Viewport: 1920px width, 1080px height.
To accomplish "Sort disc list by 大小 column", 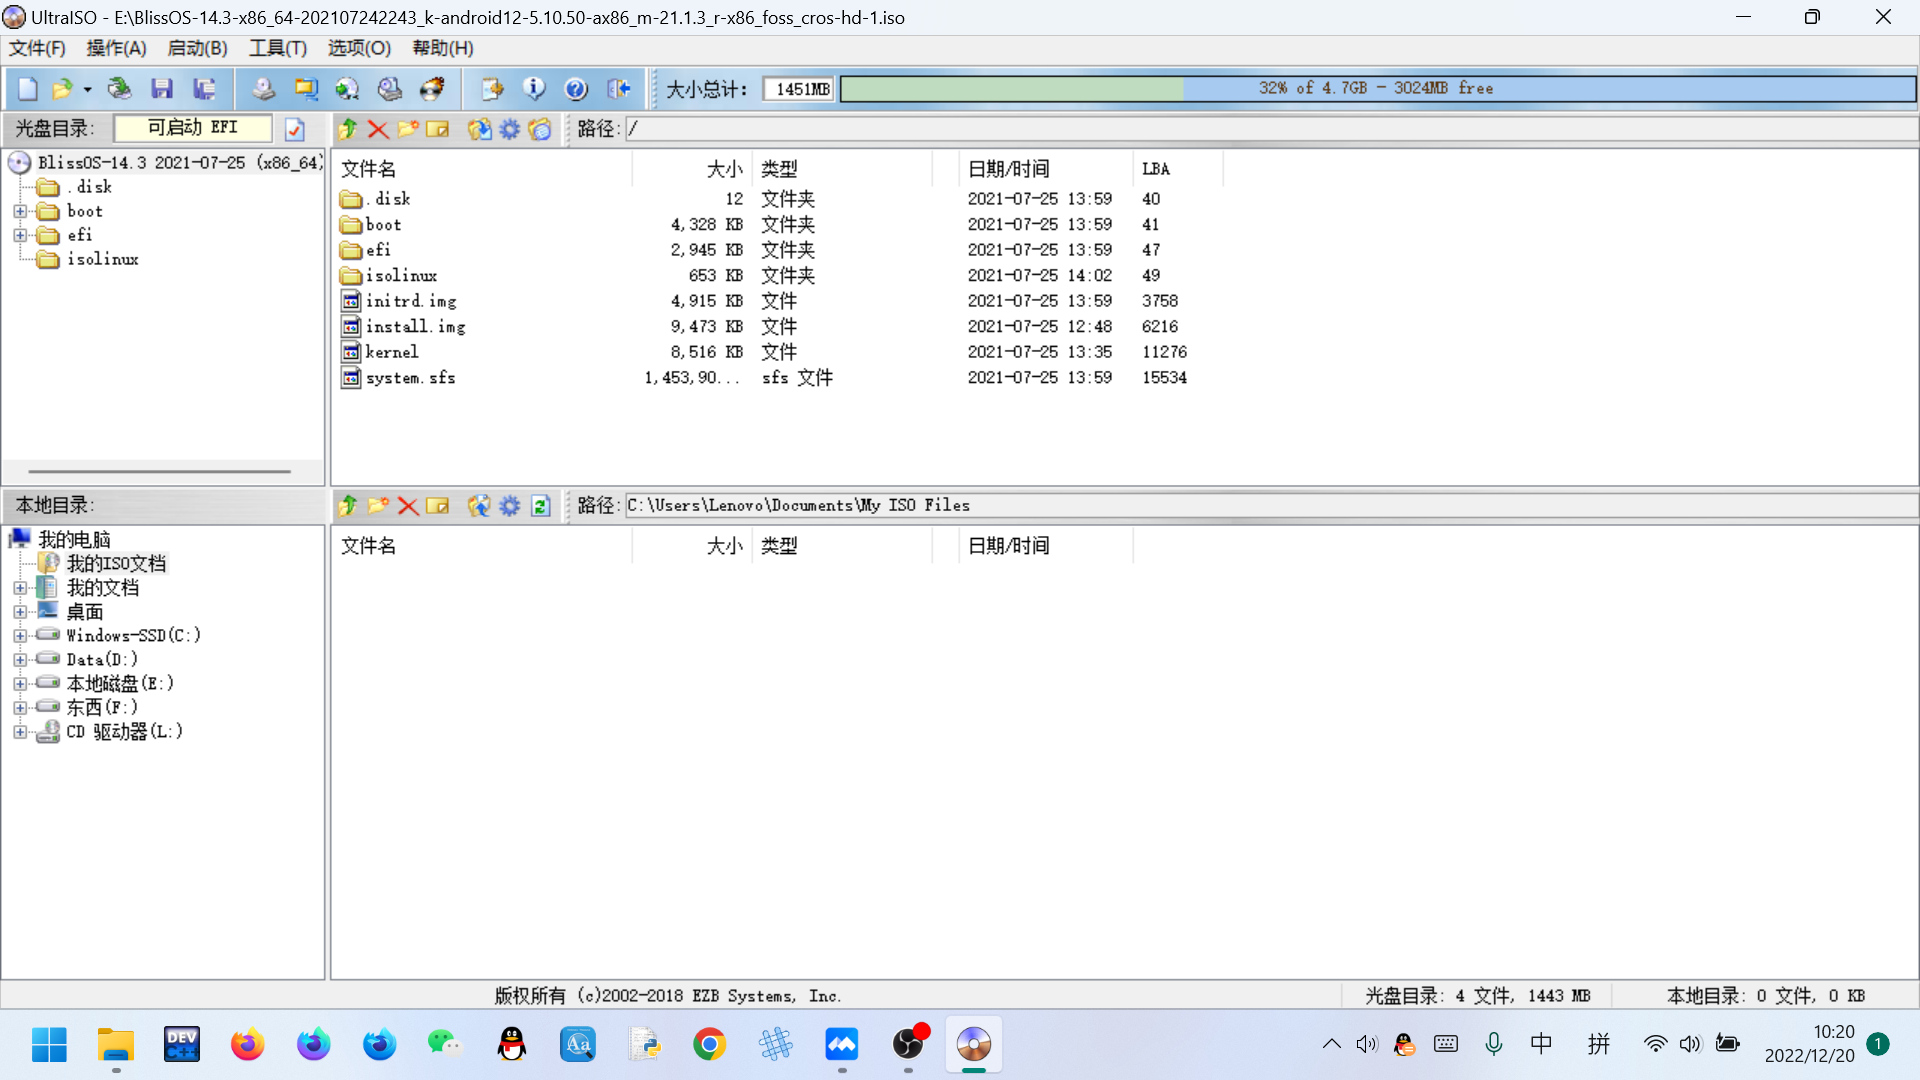I will pyautogui.click(x=692, y=169).
